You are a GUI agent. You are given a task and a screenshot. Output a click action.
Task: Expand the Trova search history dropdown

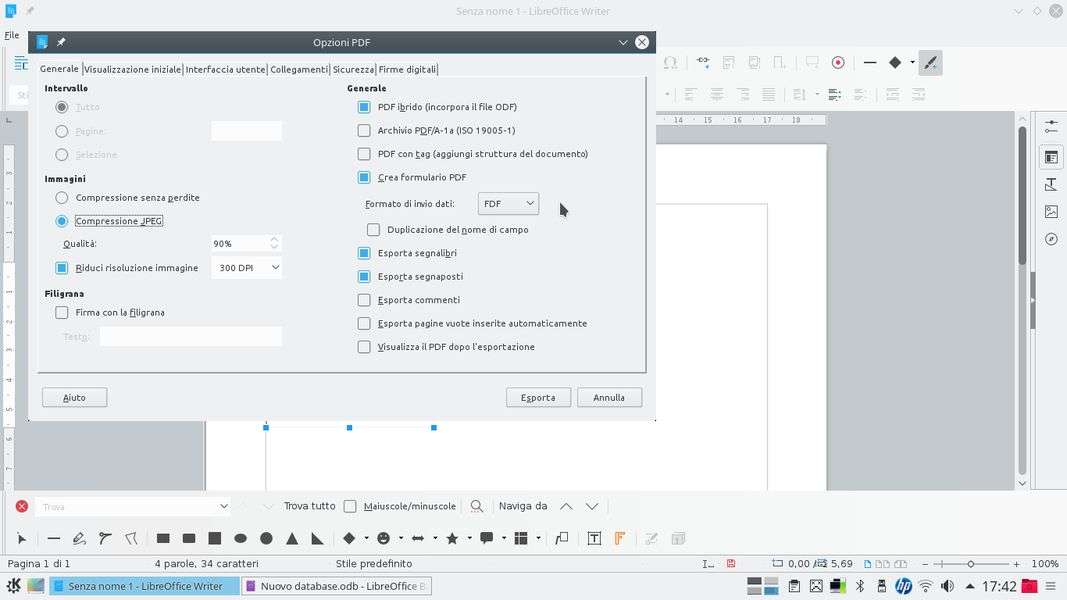click(x=223, y=506)
